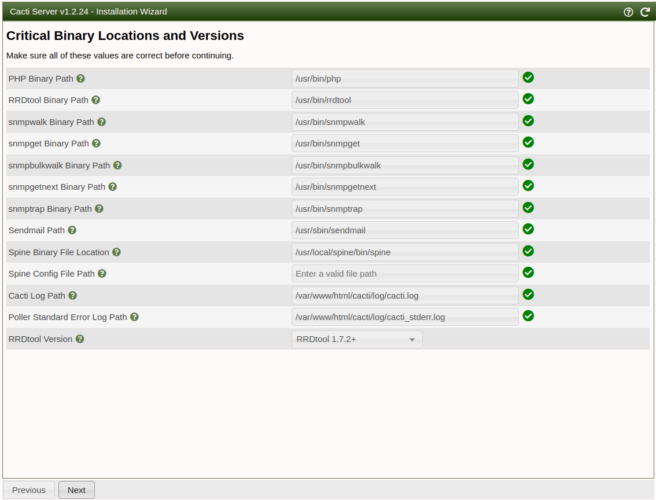This screenshot has width=656, height=500.
Task: Select the Cacti Log Path label
Action: 37,295
